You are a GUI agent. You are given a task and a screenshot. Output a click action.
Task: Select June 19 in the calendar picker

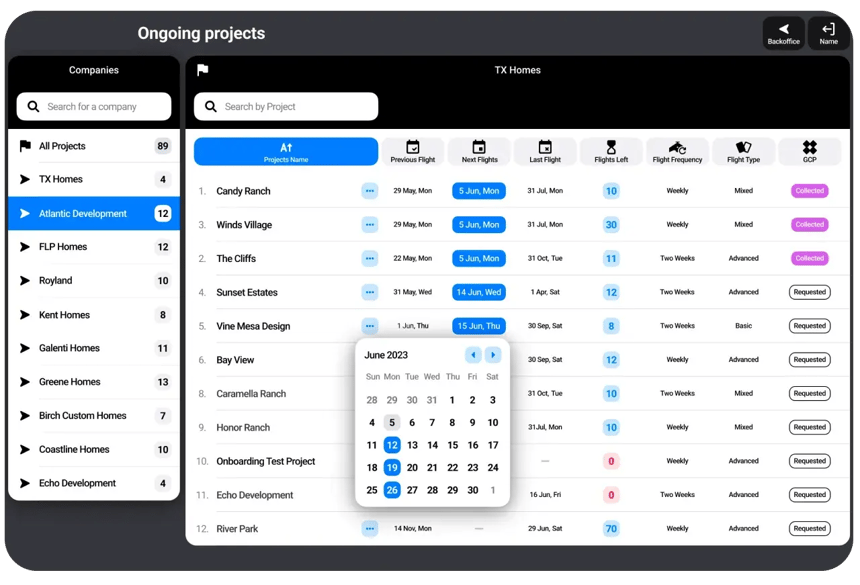(x=391, y=467)
